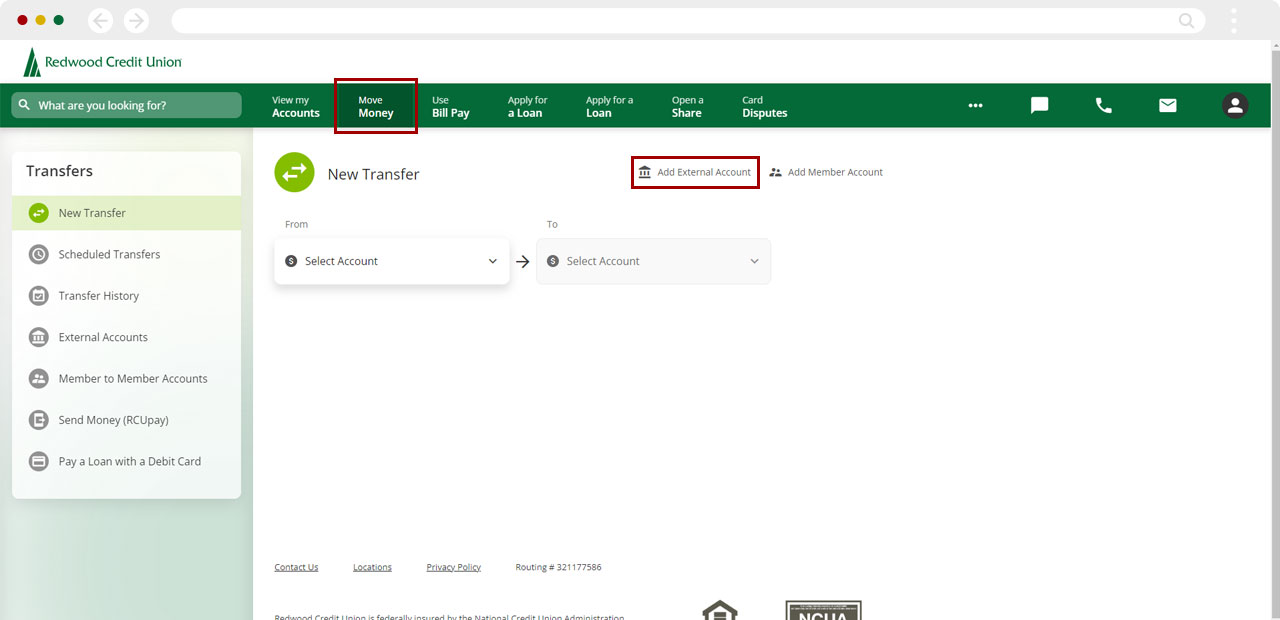
Task: Open the browser vertical dots menu
Action: [1234, 20]
